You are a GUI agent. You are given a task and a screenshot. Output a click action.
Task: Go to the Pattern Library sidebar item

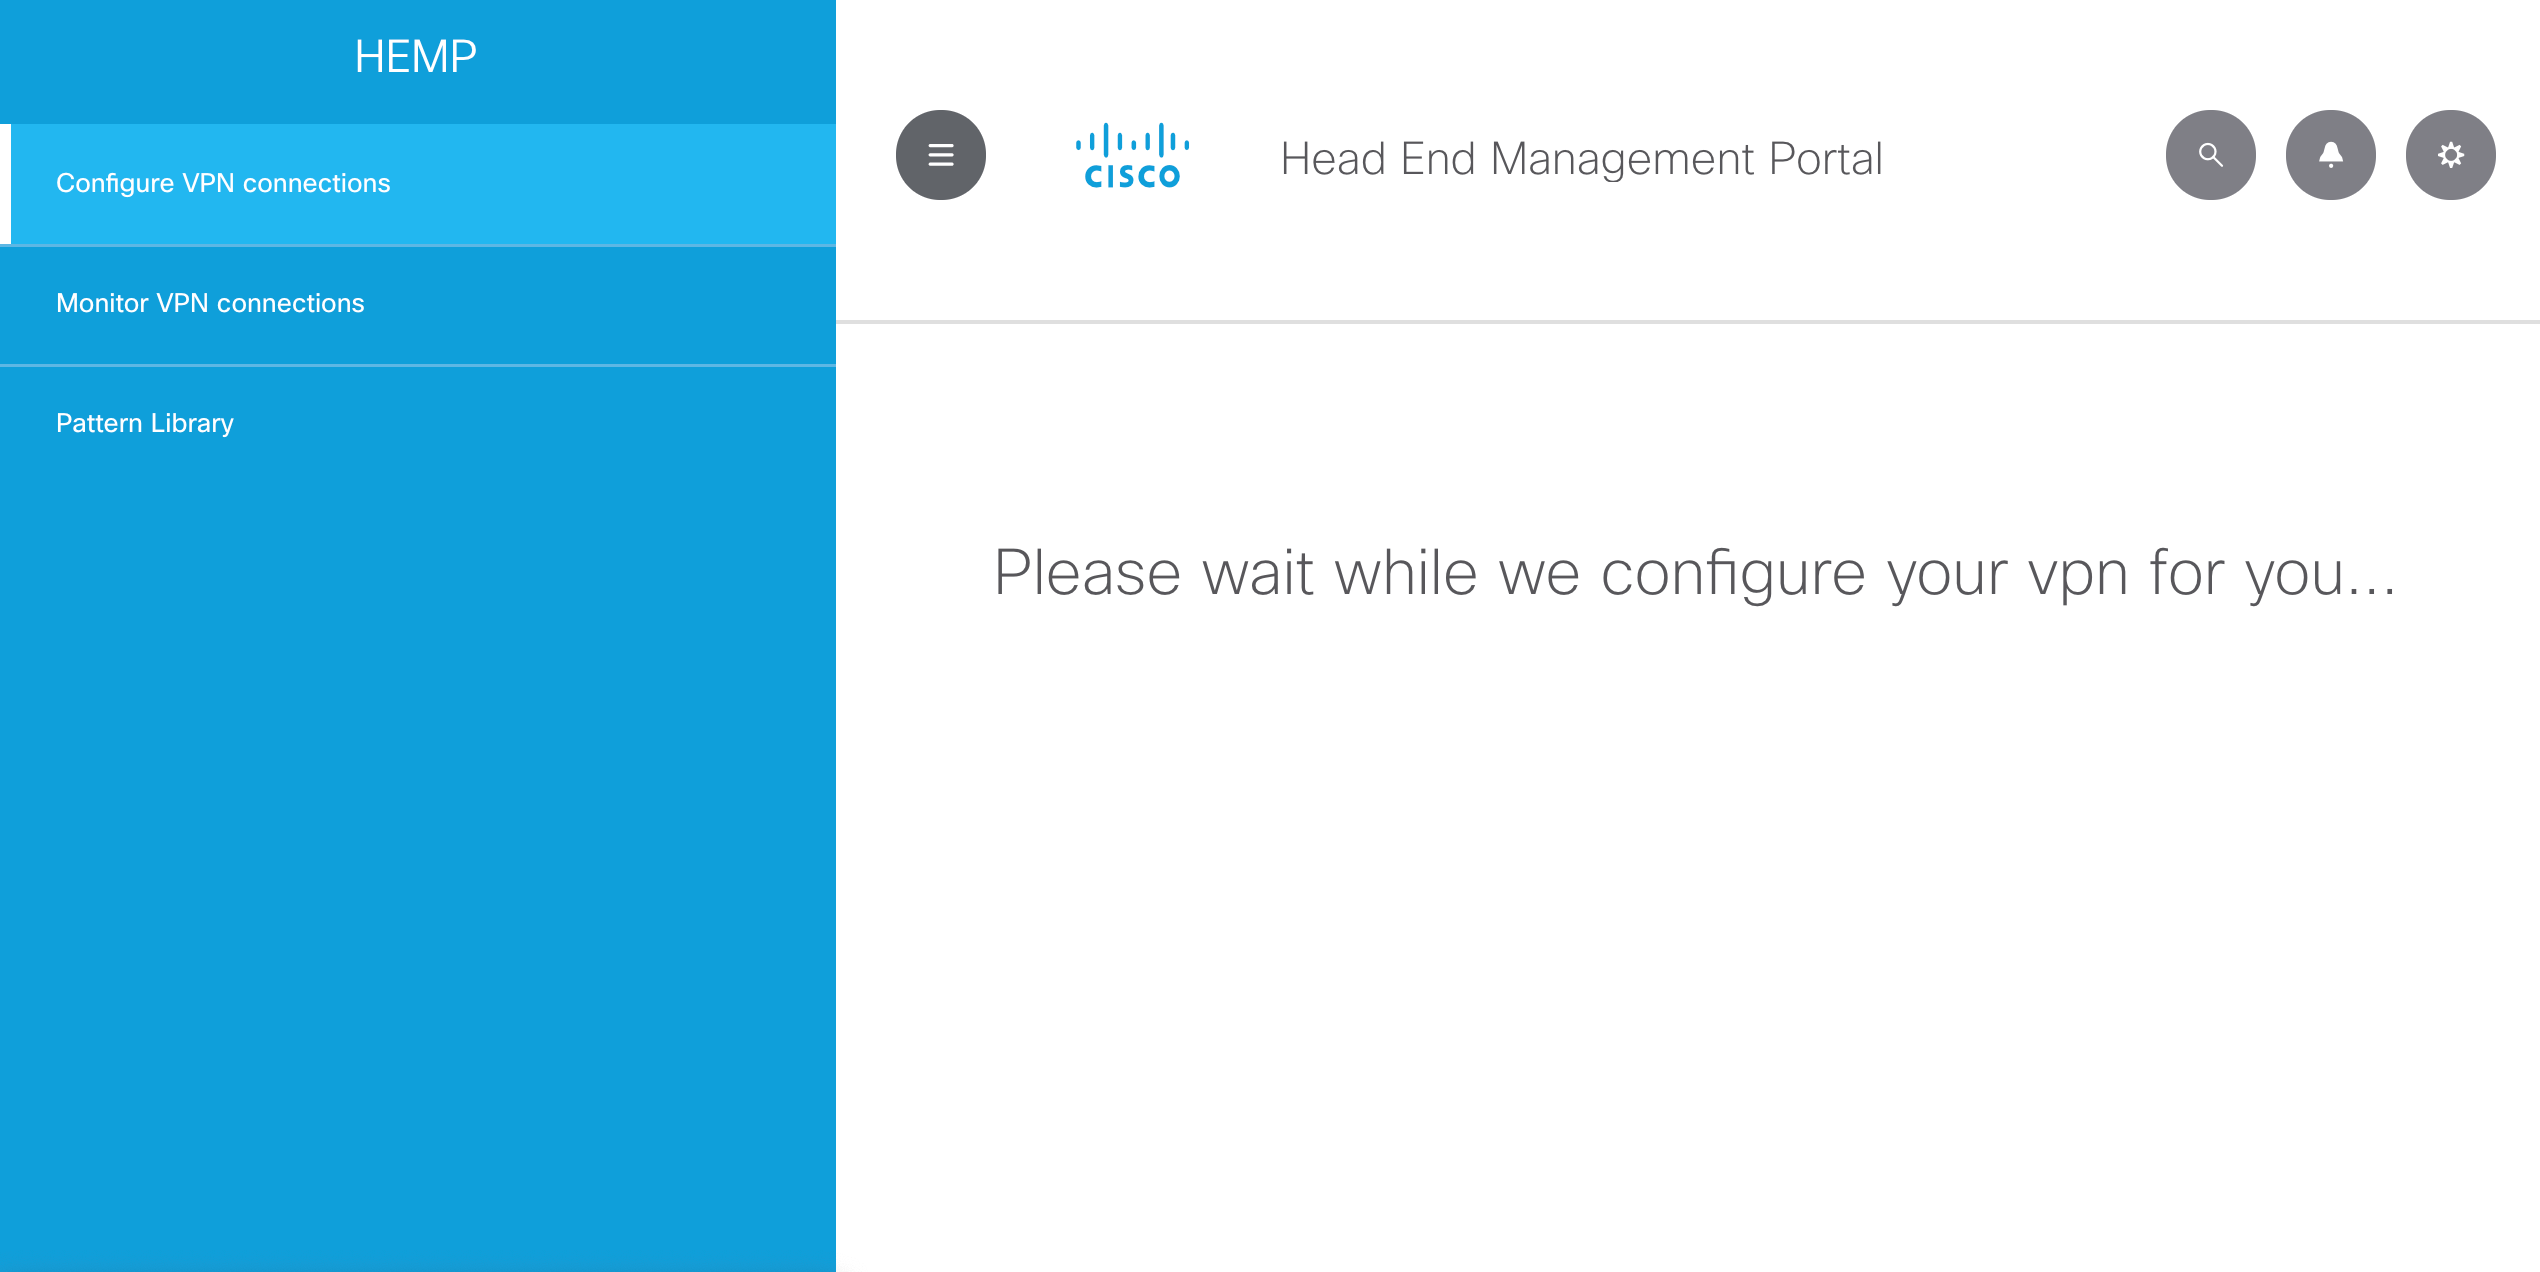click(x=145, y=423)
